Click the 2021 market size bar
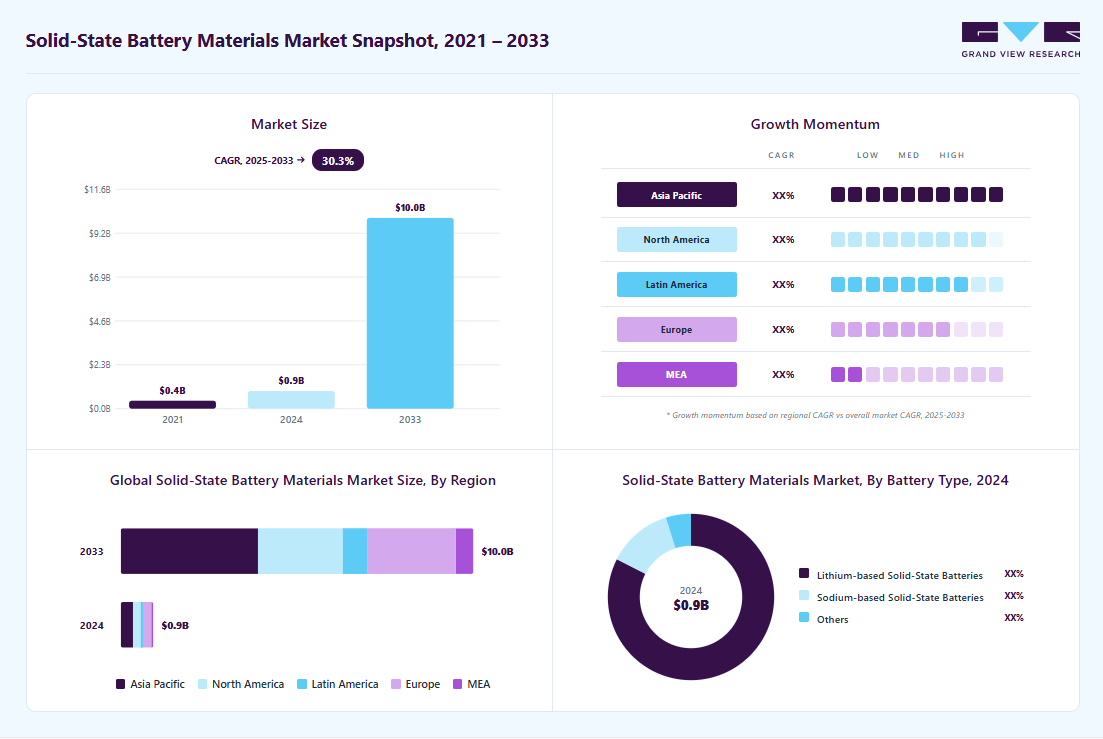The width and height of the screenshot is (1103, 739). 172,404
